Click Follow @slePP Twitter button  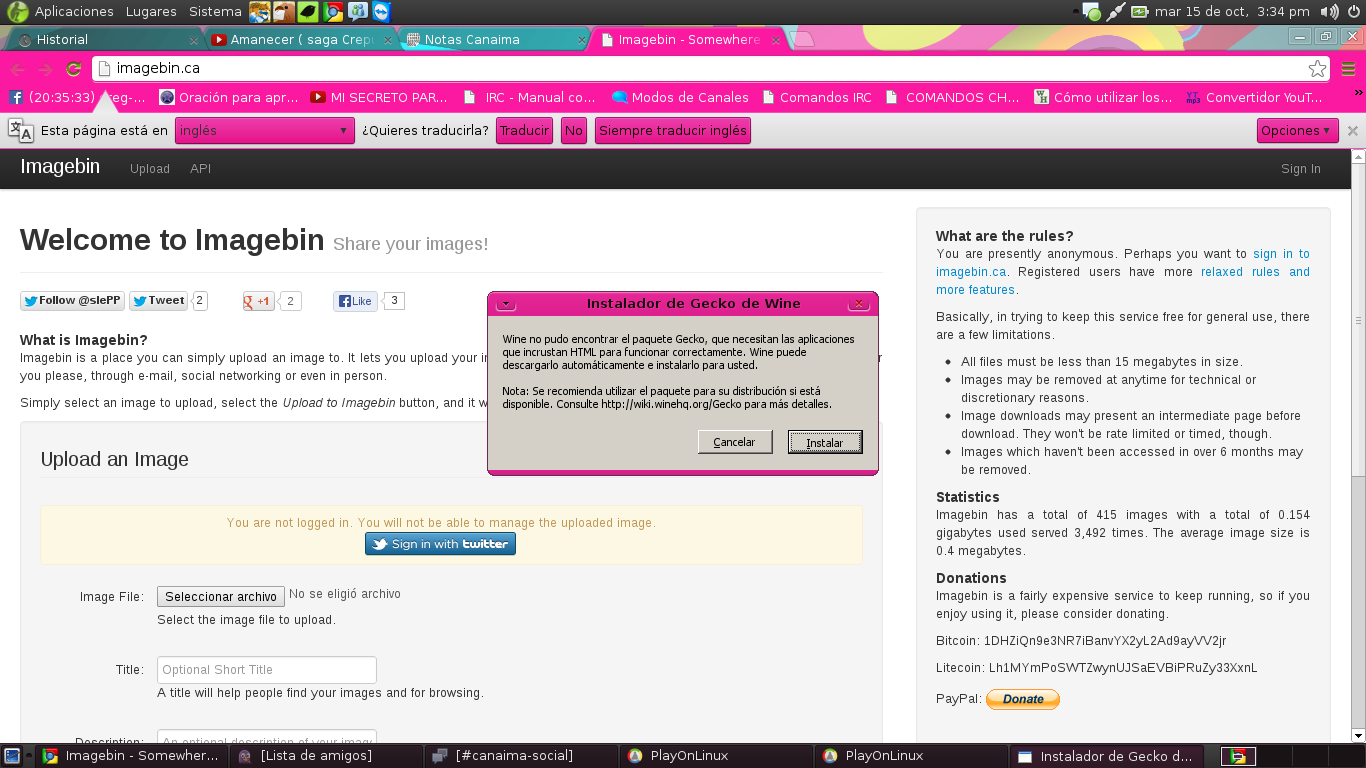click(x=72, y=301)
